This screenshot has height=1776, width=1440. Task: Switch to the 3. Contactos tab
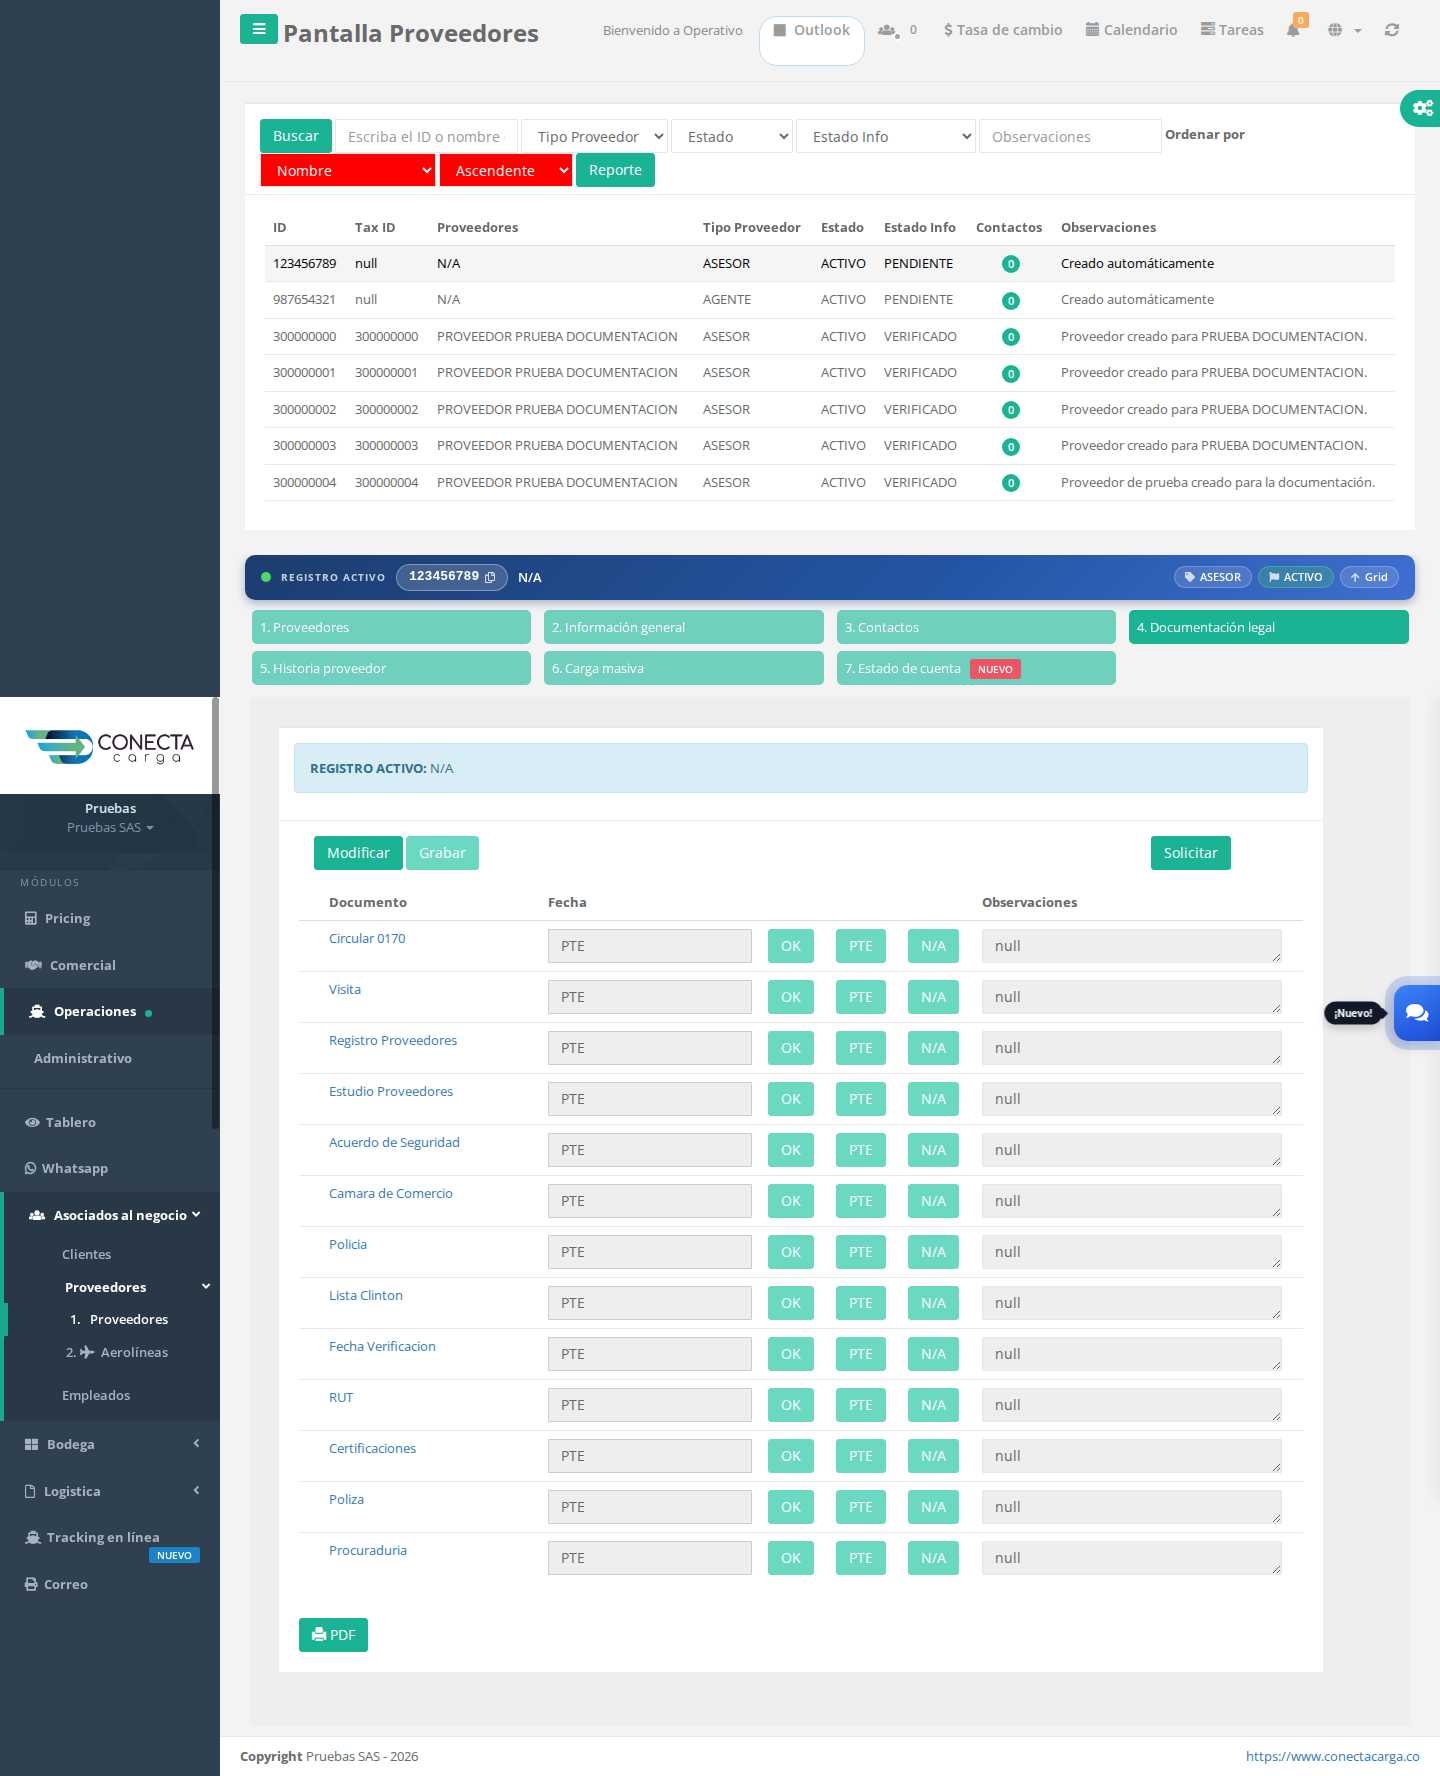(x=976, y=627)
